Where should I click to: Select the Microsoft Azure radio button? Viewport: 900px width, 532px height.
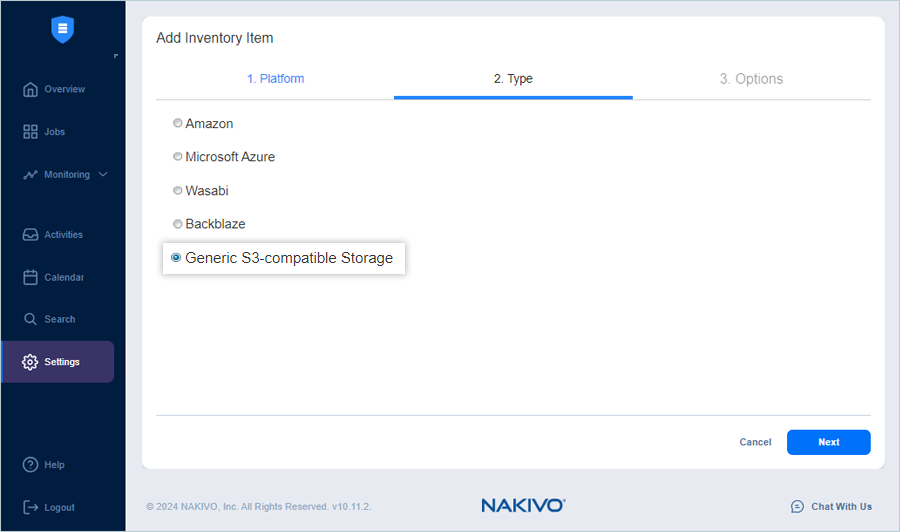(177, 156)
